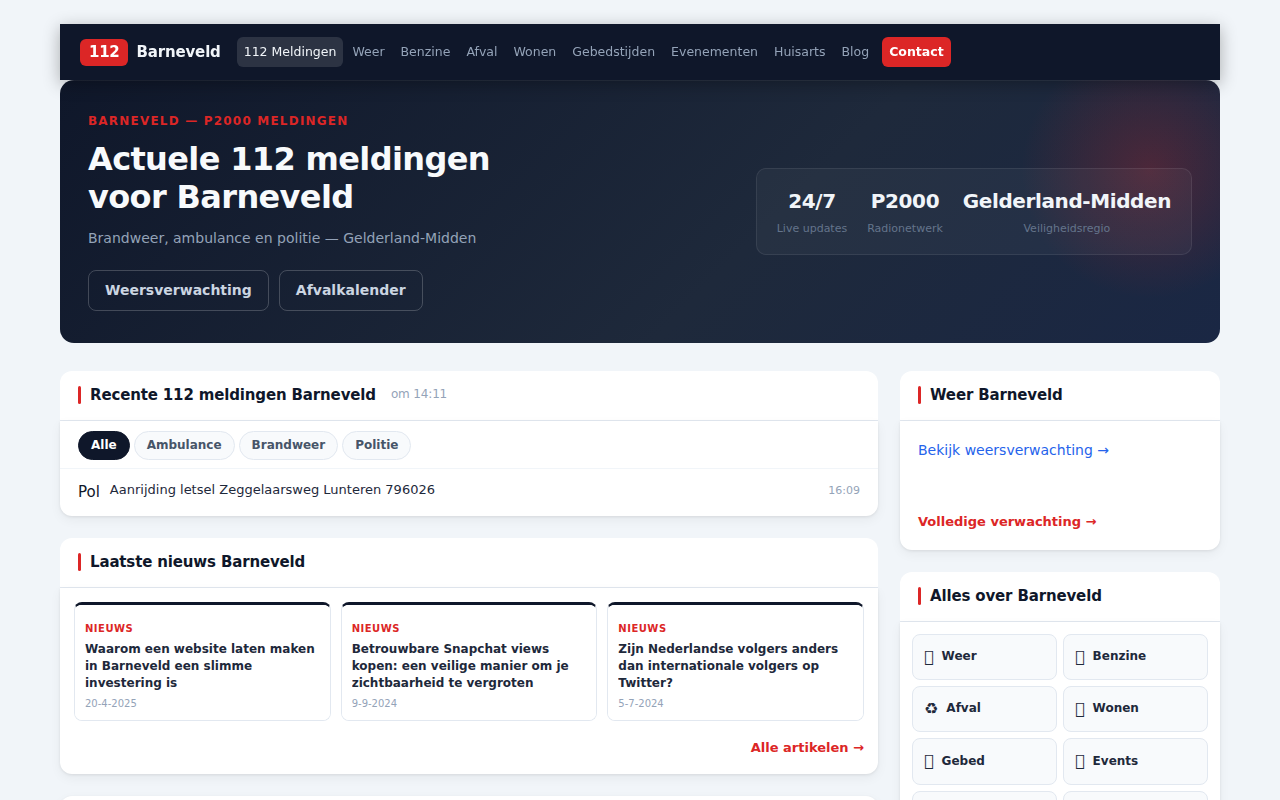This screenshot has height=800, width=1280.
Task: Click the Gelderland-Midden Veiligheidsregio stat
Action: pos(1067,212)
